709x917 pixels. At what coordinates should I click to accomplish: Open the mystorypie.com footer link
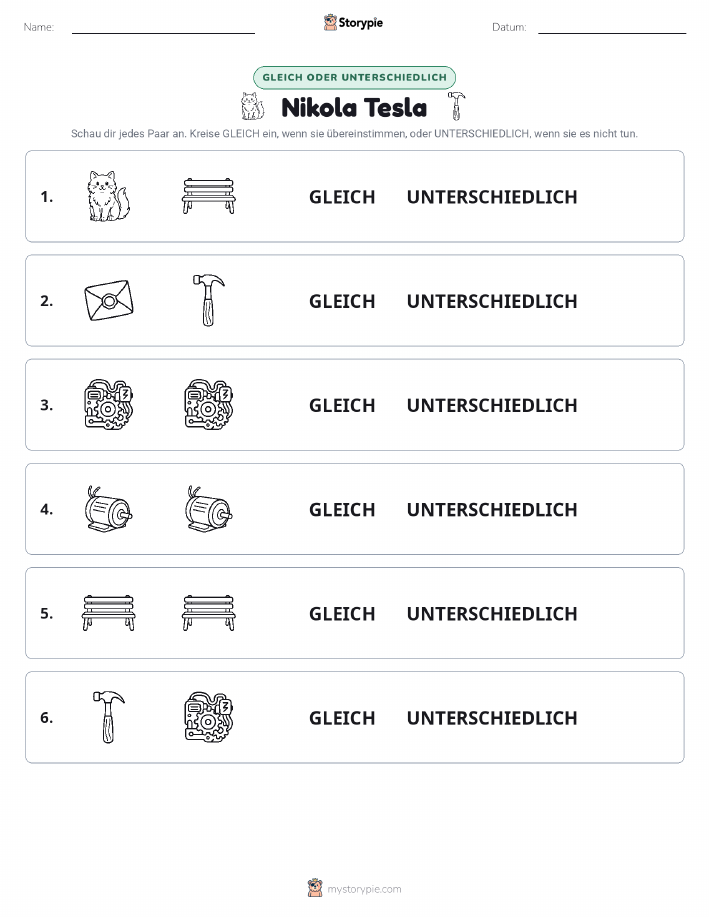[x=354, y=888]
